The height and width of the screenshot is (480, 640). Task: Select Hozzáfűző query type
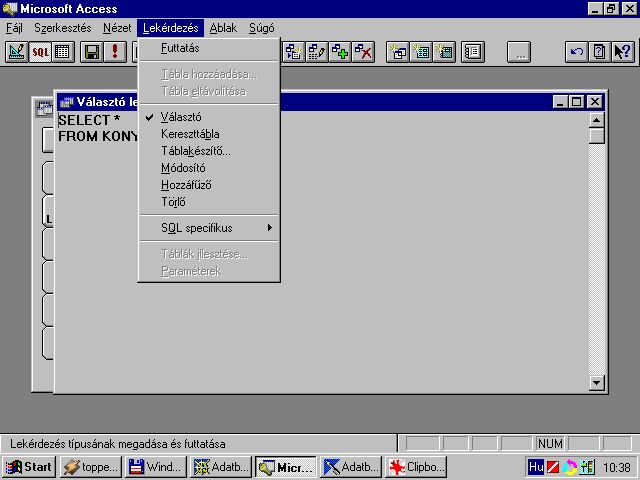coord(209,185)
